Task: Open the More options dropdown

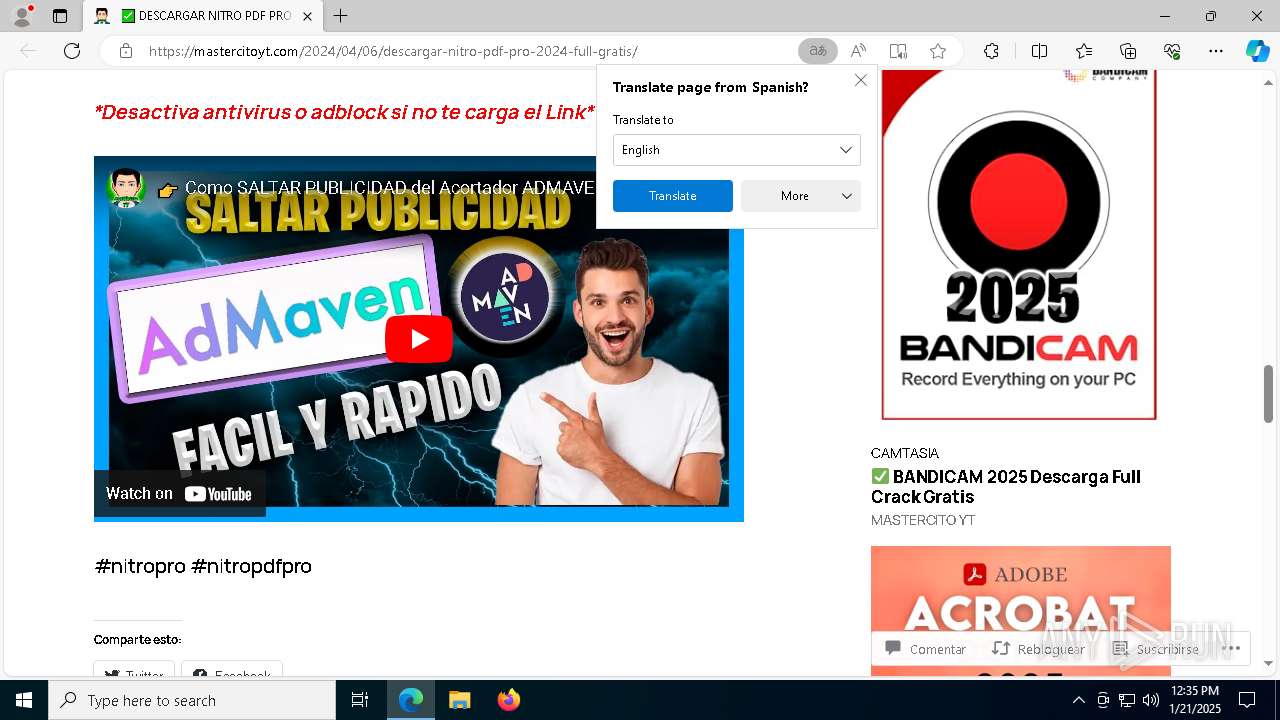Action: [801, 196]
